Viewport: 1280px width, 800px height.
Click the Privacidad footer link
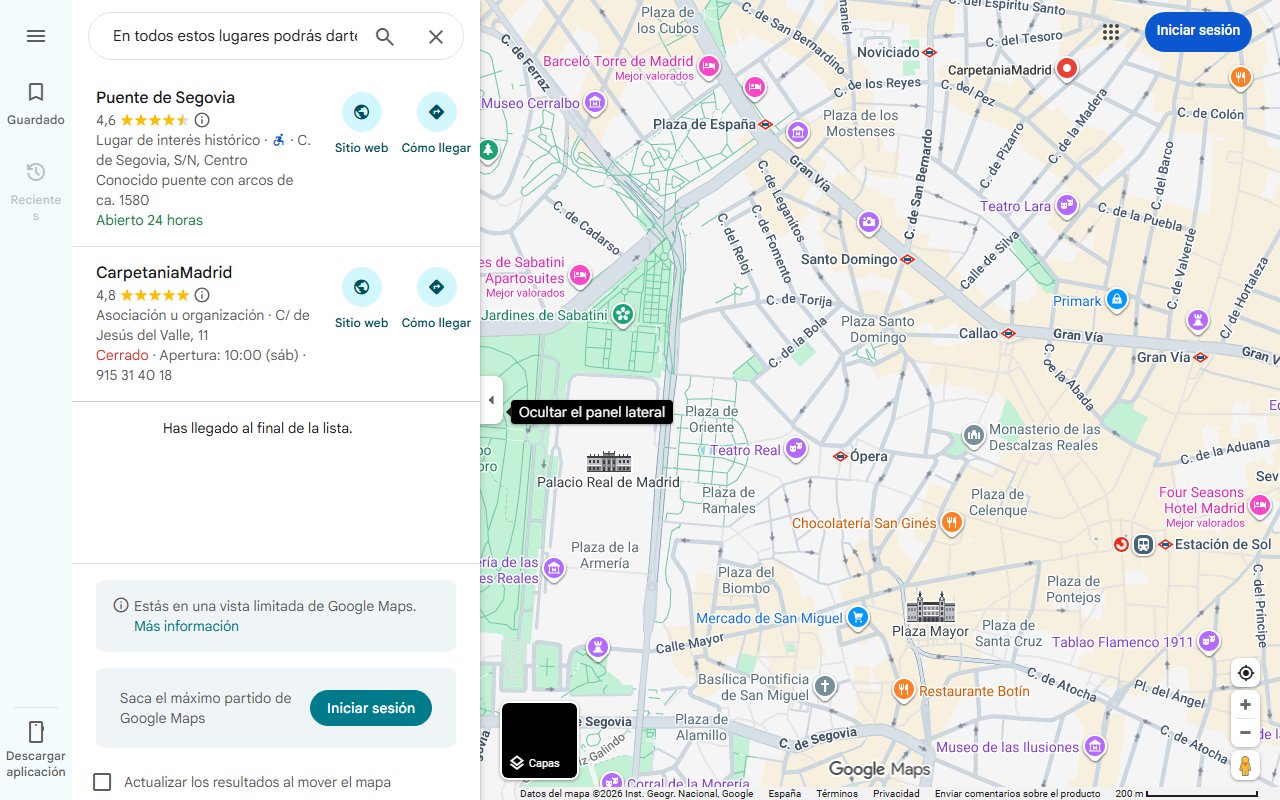(897, 792)
